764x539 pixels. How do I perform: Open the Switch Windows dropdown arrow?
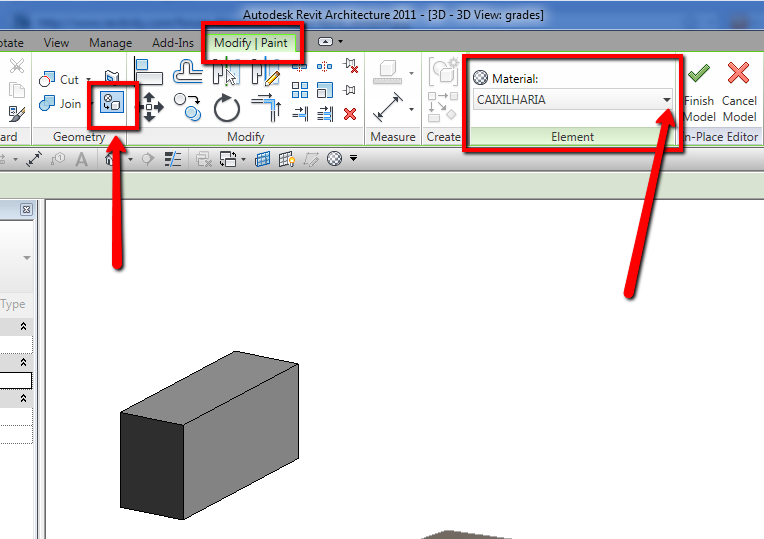[x=243, y=159]
